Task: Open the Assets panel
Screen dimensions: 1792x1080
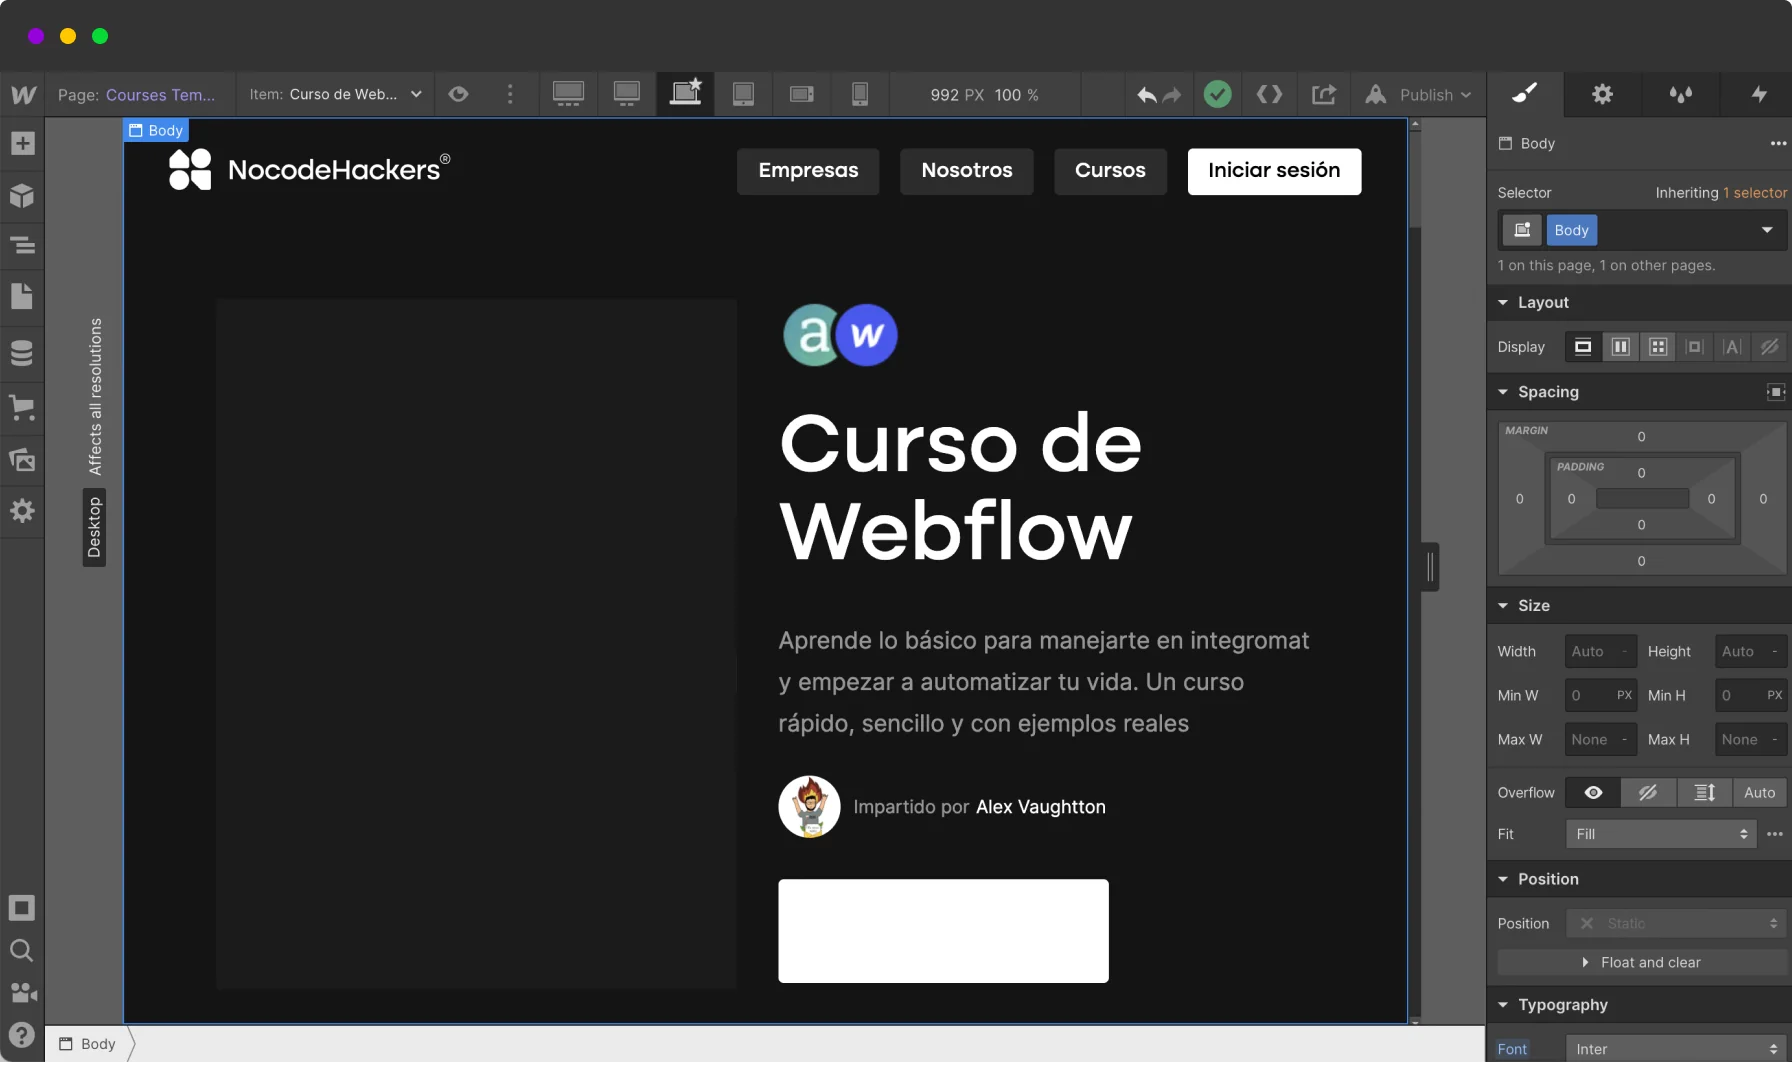Action: pyautogui.click(x=22, y=460)
